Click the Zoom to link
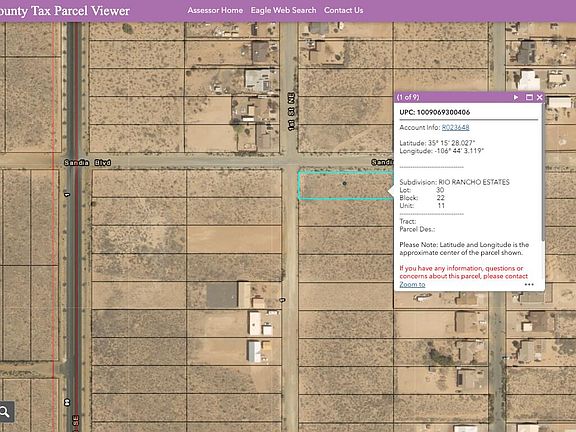 coord(412,284)
